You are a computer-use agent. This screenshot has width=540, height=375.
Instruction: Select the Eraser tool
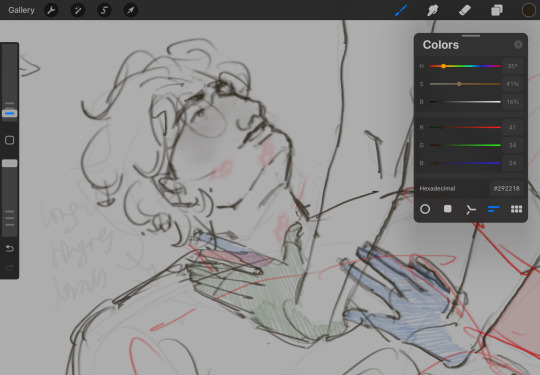click(x=465, y=10)
